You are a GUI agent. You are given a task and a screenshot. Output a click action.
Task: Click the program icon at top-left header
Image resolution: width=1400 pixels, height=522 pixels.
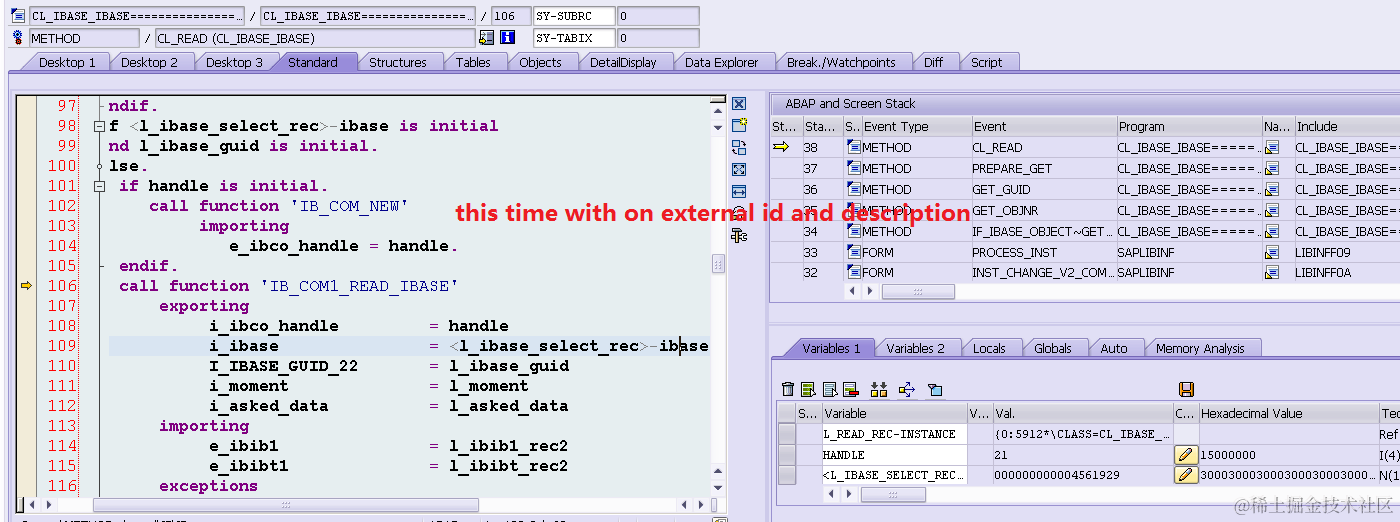pos(17,16)
